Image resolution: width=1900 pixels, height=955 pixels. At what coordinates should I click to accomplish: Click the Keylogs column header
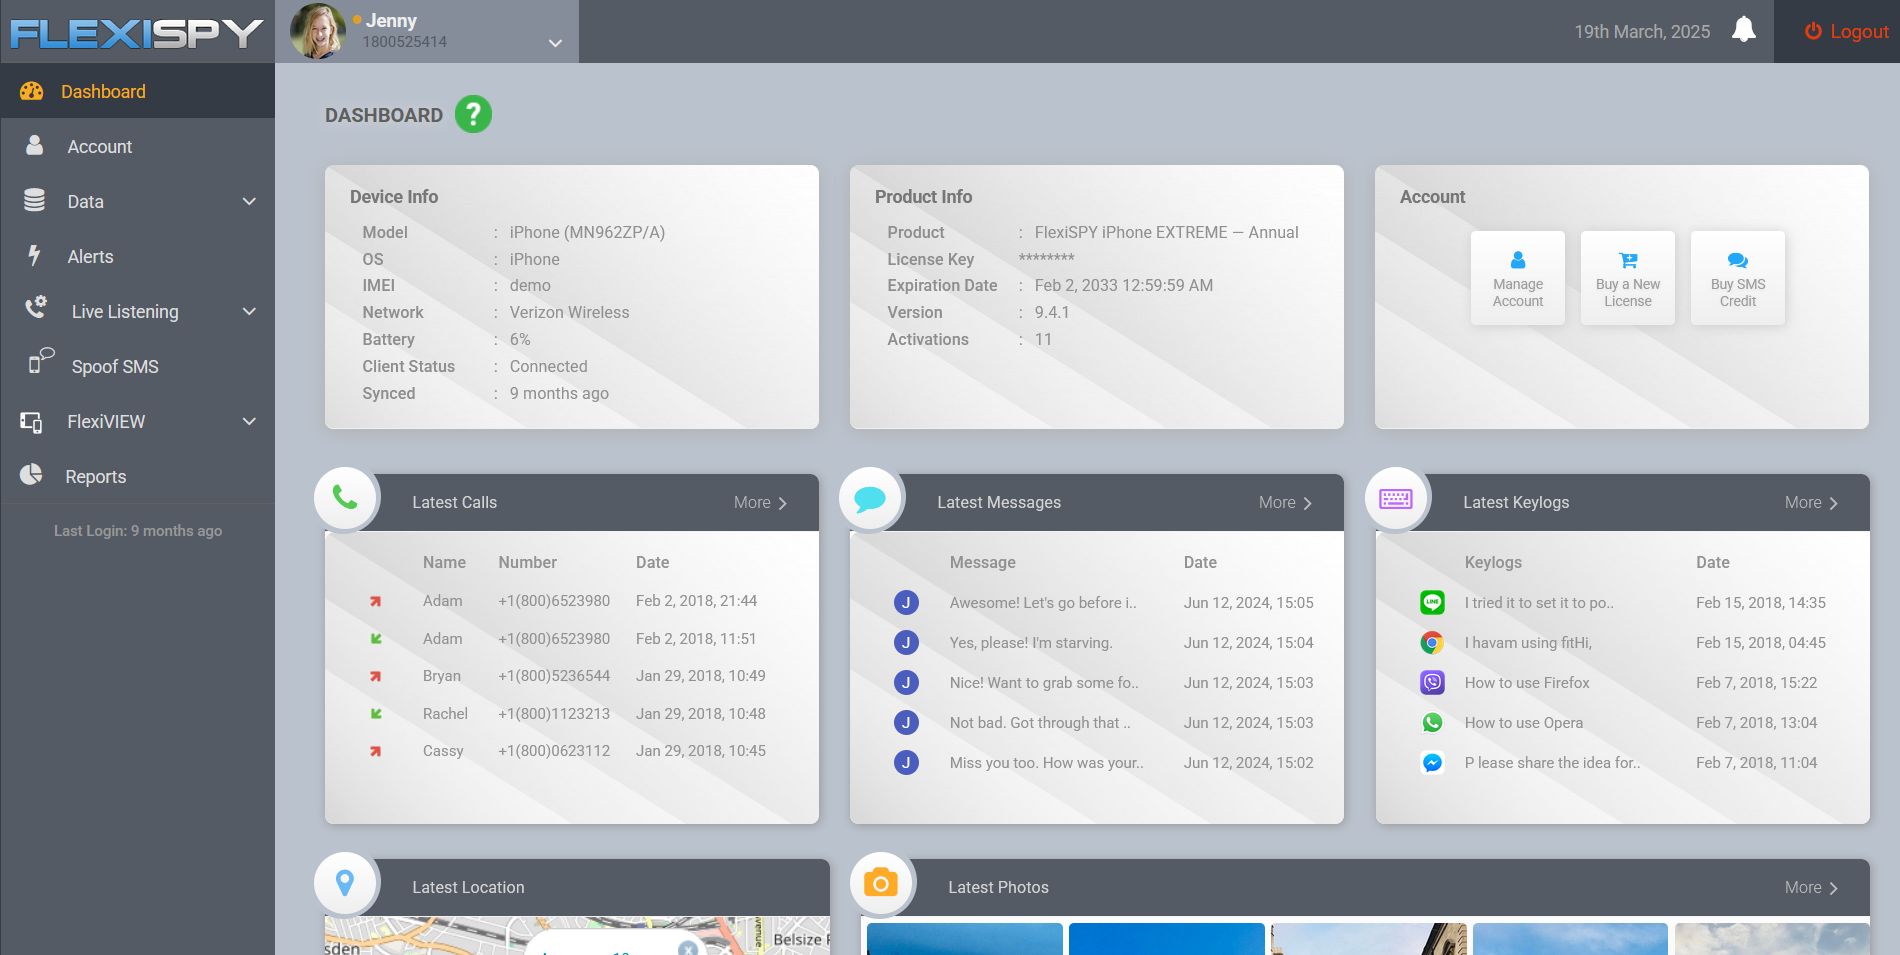tap(1493, 562)
